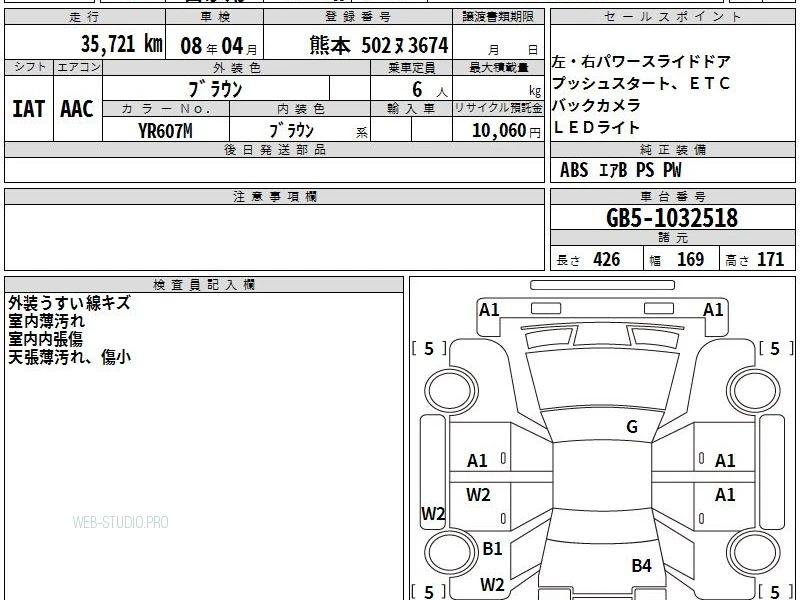
Task: Select the note 室内薄汚れ
Action: click(46, 321)
